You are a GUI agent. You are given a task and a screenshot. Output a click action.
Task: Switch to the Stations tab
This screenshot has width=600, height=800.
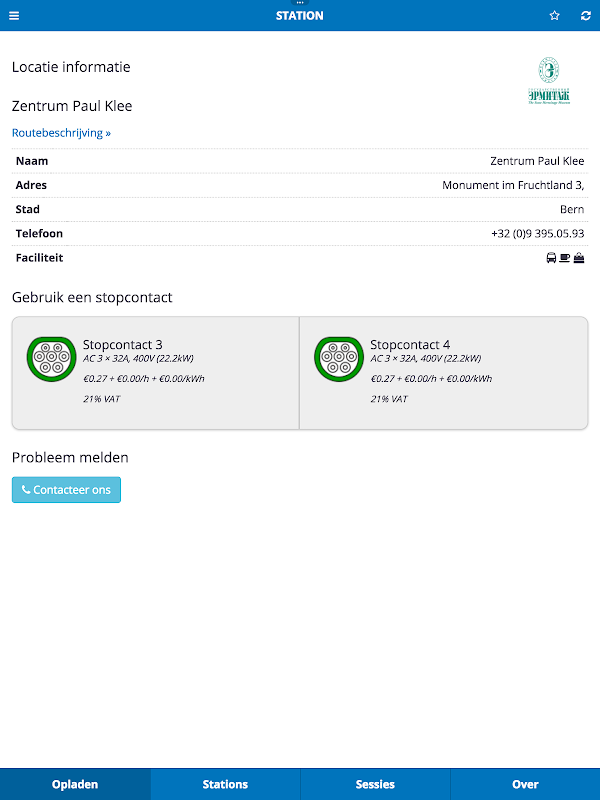(225, 784)
